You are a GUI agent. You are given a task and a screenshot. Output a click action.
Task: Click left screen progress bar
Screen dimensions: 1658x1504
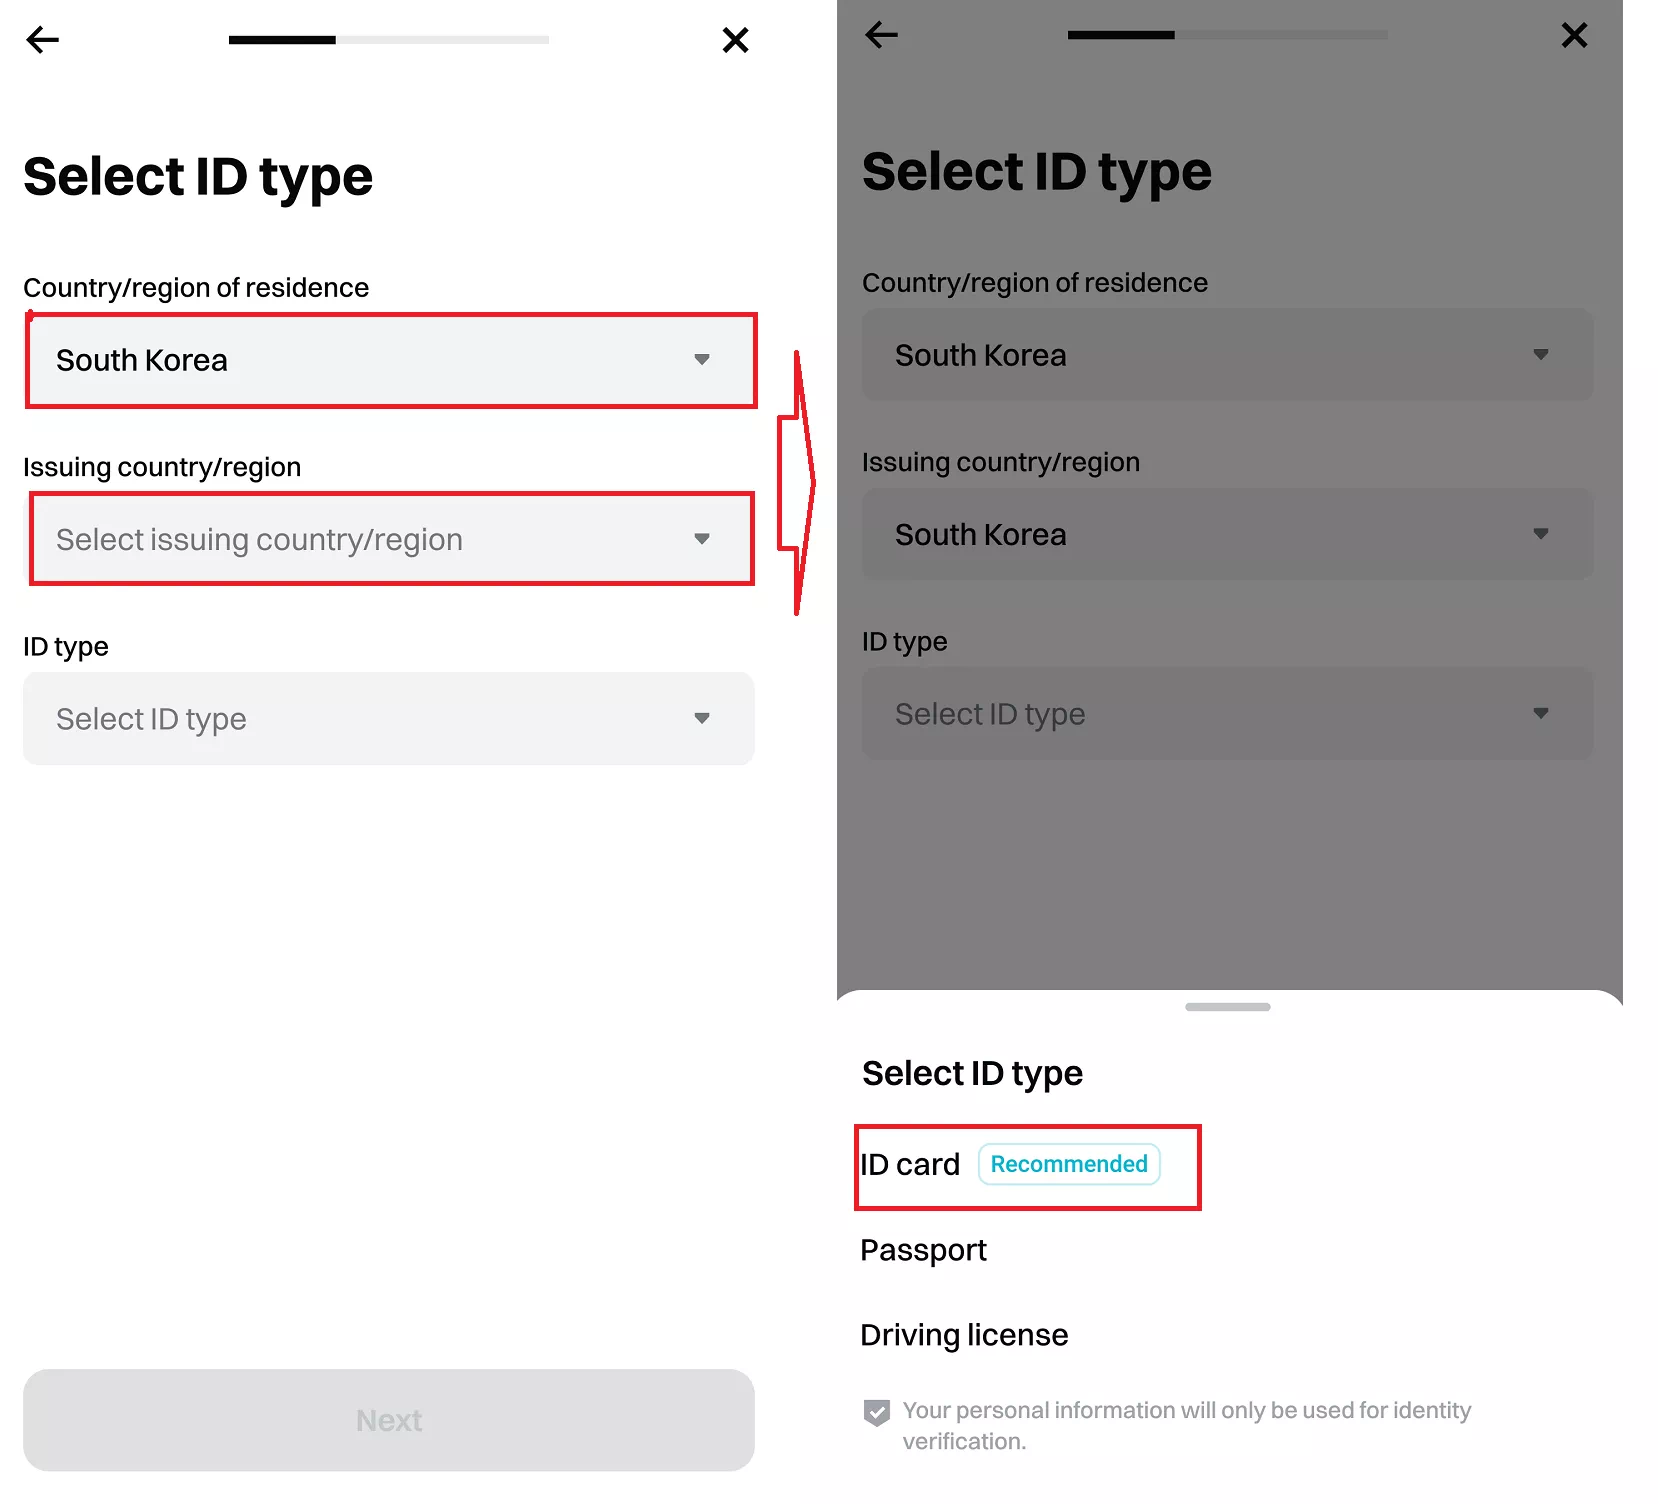tap(389, 40)
